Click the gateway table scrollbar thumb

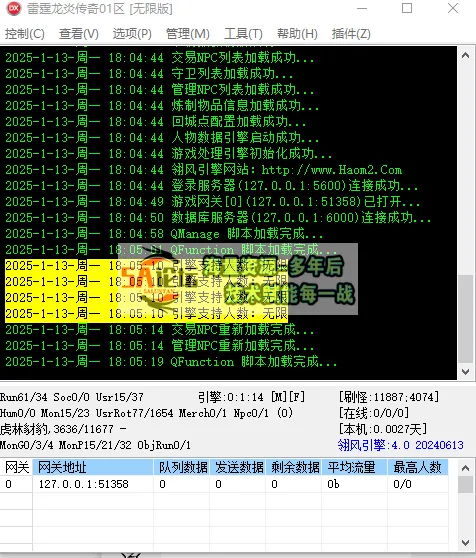465,484
